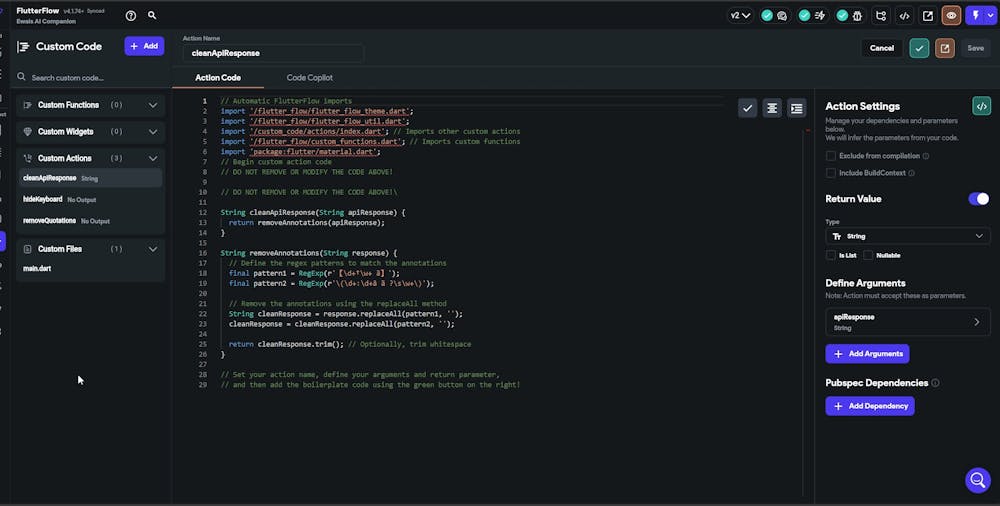Open the help question mark icon

[131, 16]
